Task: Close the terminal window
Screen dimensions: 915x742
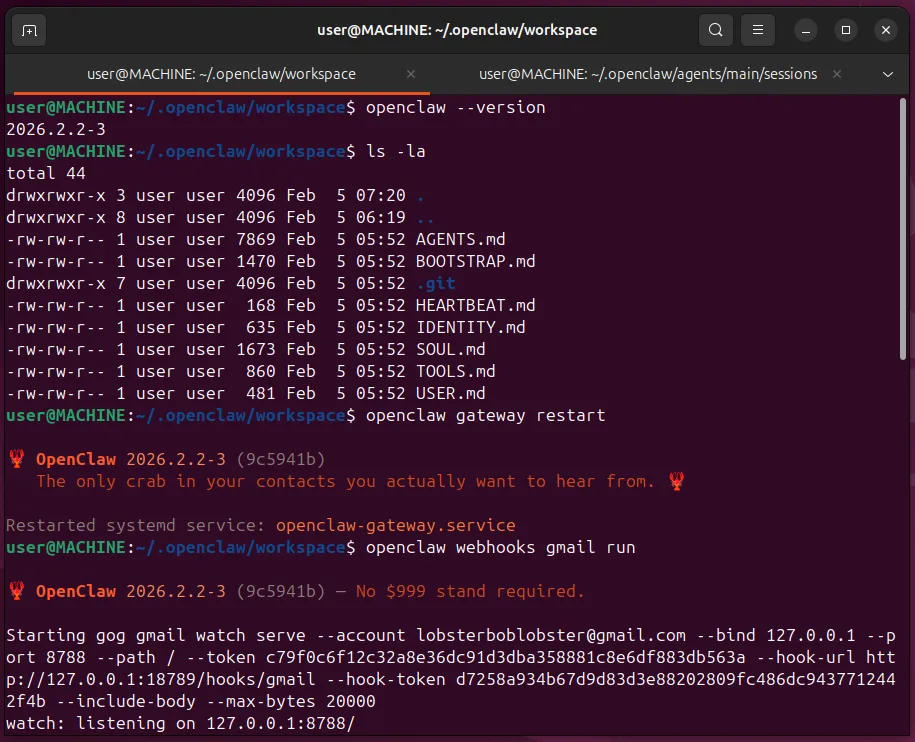Action: (x=885, y=30)
